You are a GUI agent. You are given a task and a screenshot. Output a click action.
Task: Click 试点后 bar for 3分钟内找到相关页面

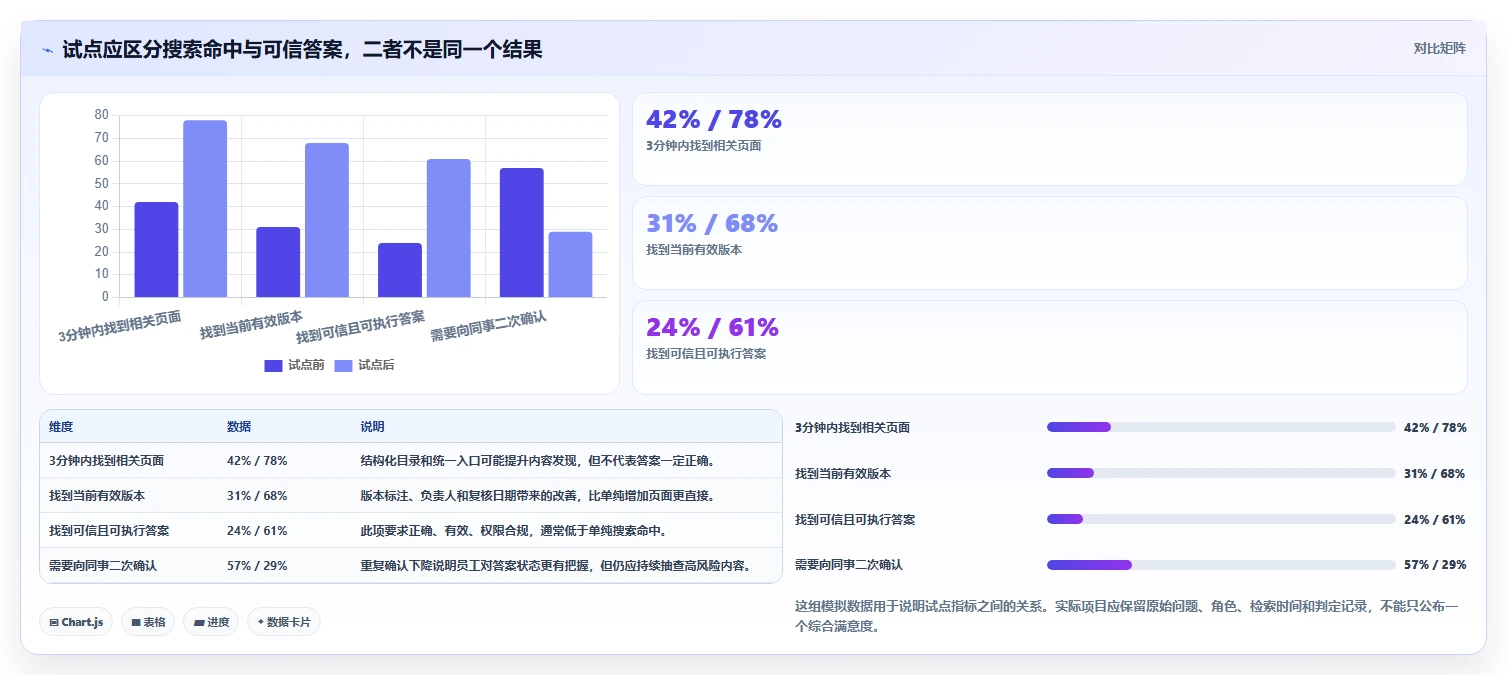pyautogui.click(x=205, y=208)
